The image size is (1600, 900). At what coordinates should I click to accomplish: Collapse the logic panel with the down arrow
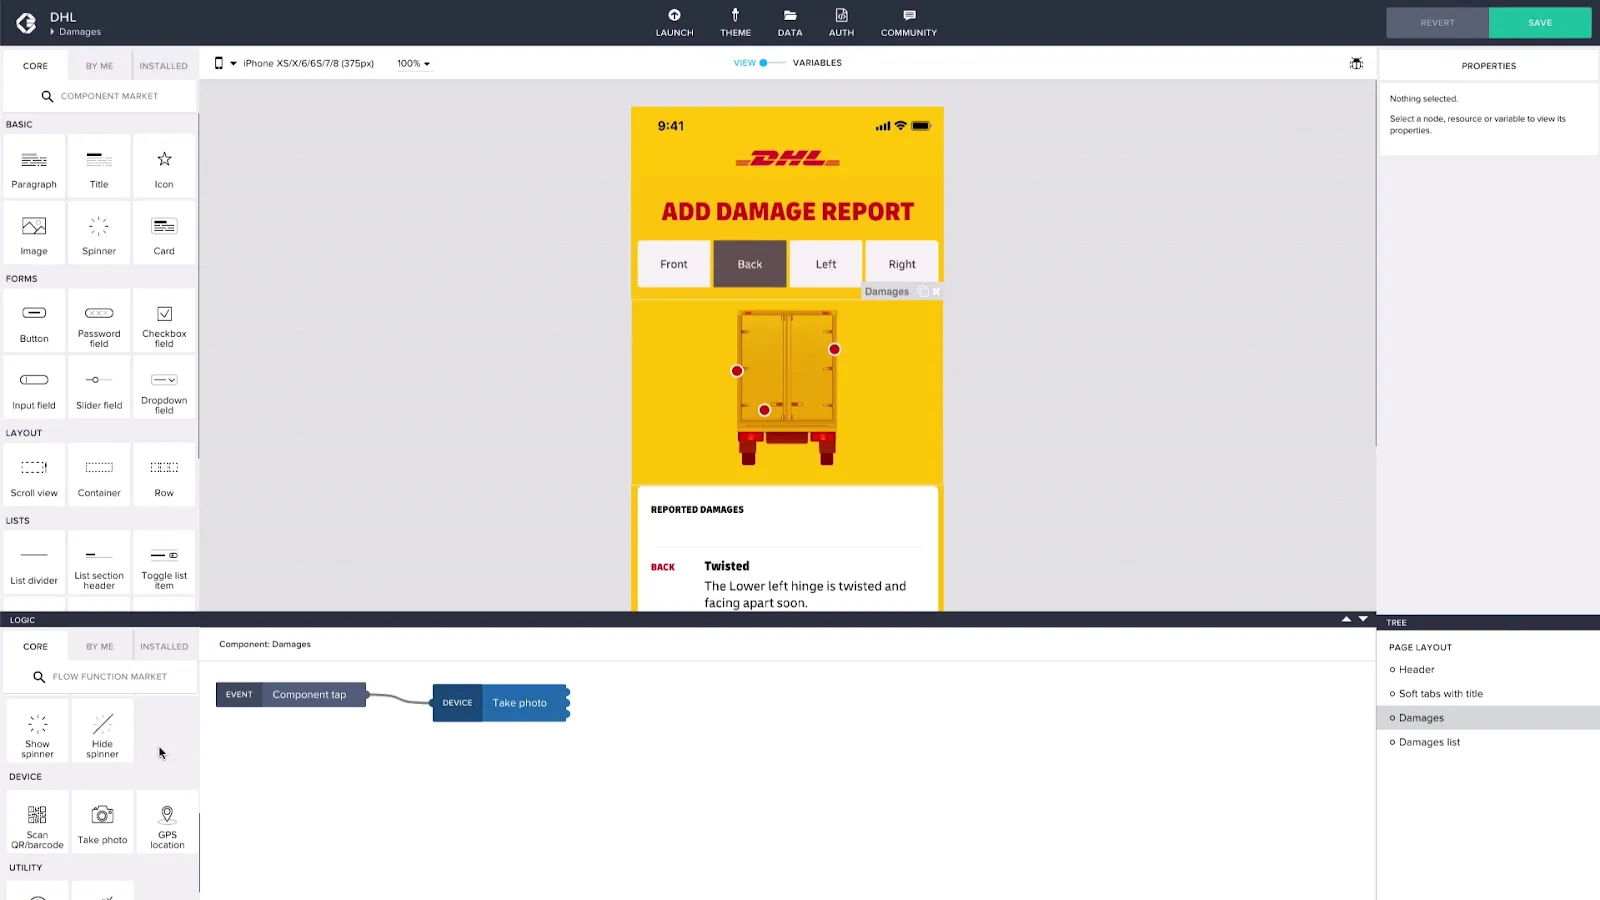(1363, 619)
